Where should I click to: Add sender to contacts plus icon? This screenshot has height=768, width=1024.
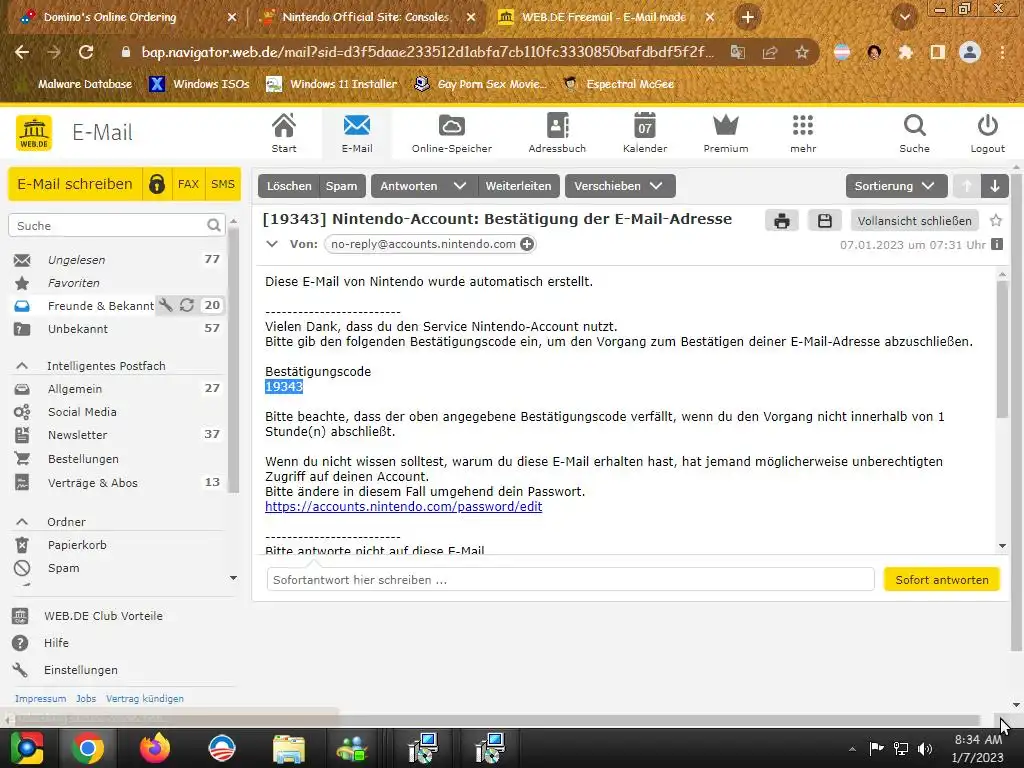click(x=527, y=244)
